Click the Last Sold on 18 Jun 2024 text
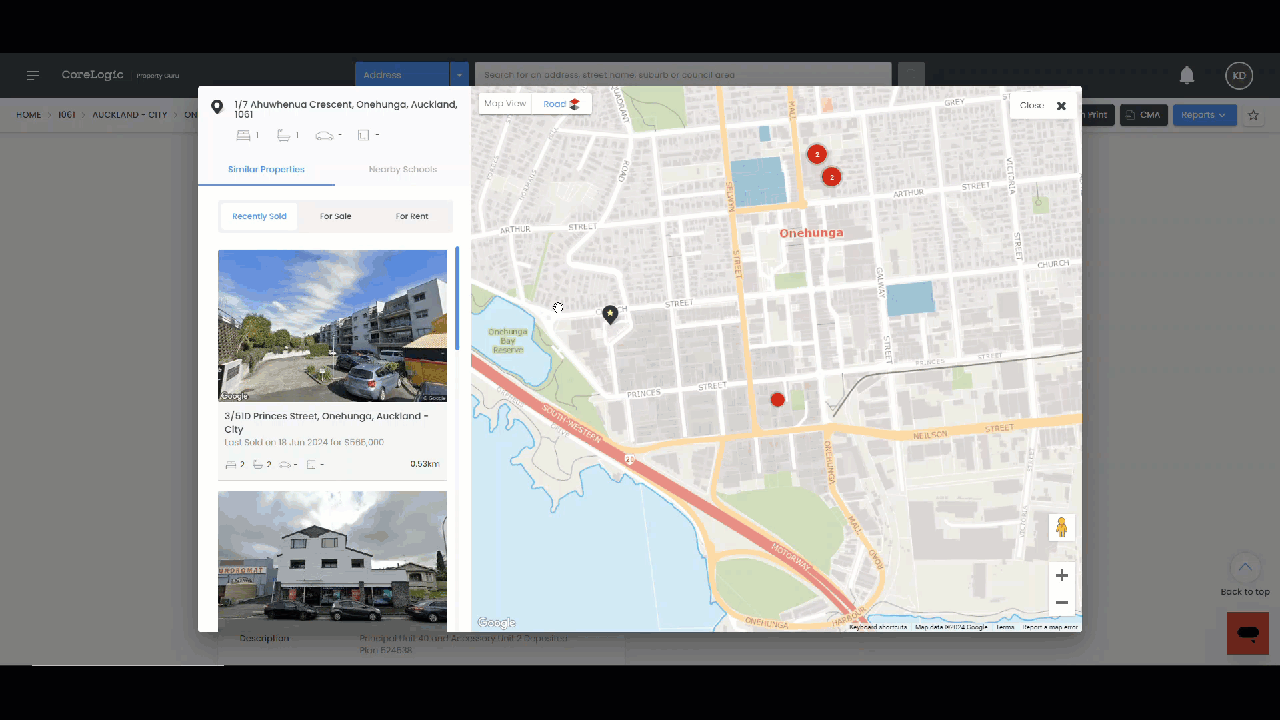 304,442
